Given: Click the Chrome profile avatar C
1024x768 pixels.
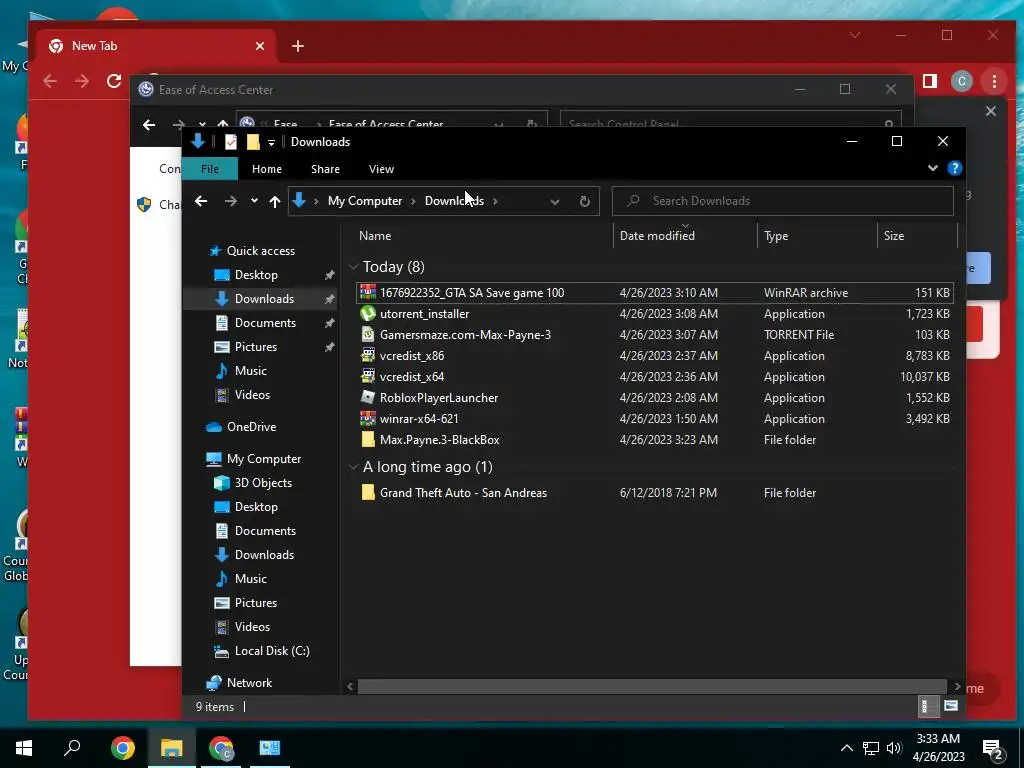Looking at the screenshot, I should 961,81.
